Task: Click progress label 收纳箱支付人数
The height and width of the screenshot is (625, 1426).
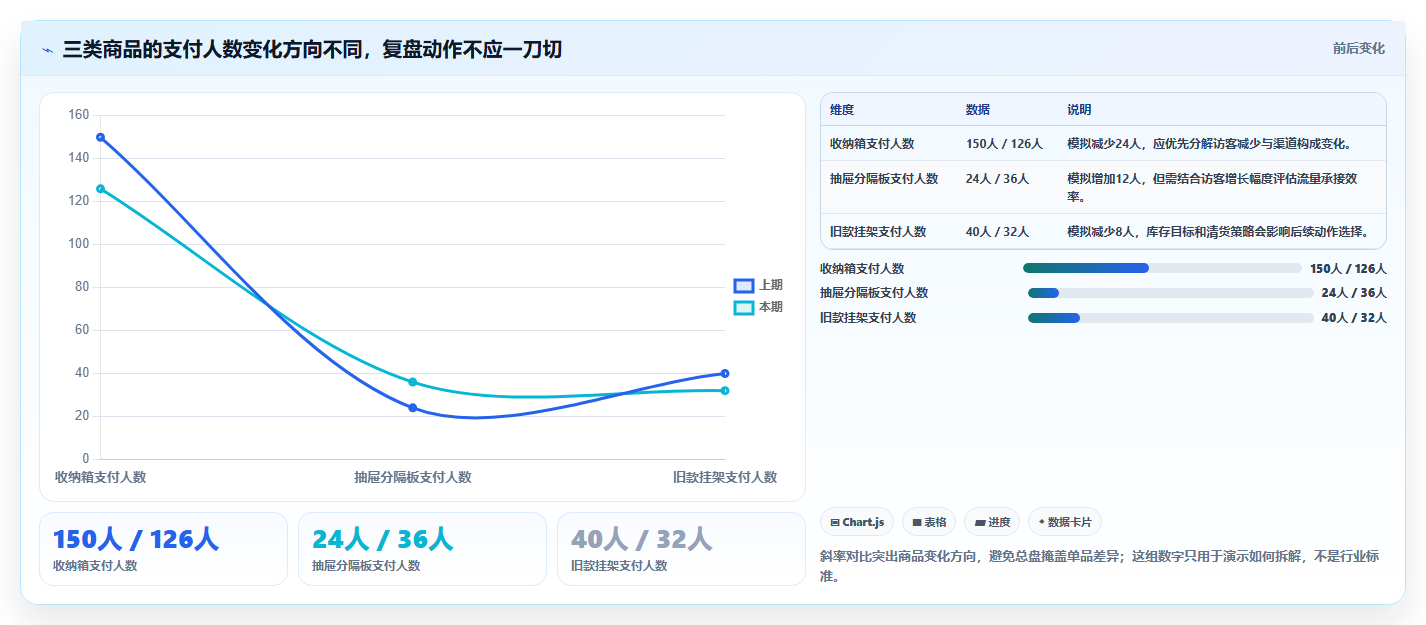Action: (862, 268)
